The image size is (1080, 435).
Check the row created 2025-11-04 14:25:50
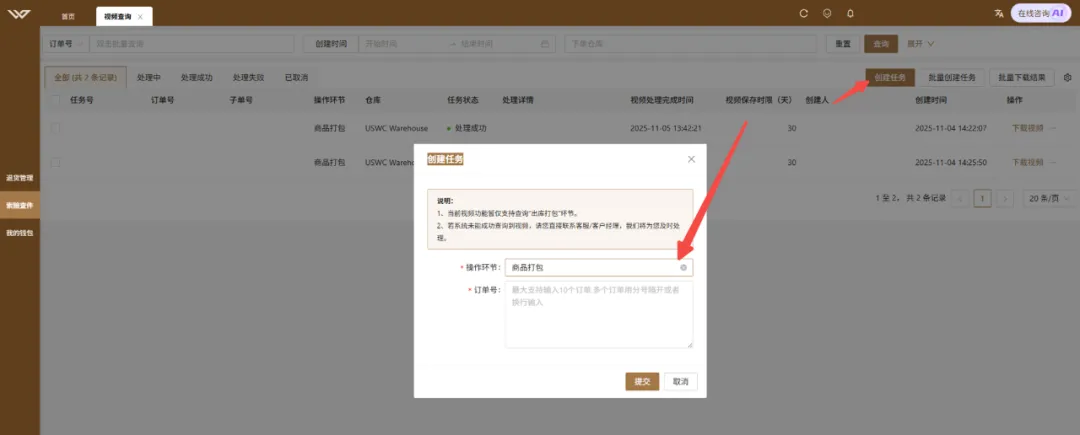[55, 162]
